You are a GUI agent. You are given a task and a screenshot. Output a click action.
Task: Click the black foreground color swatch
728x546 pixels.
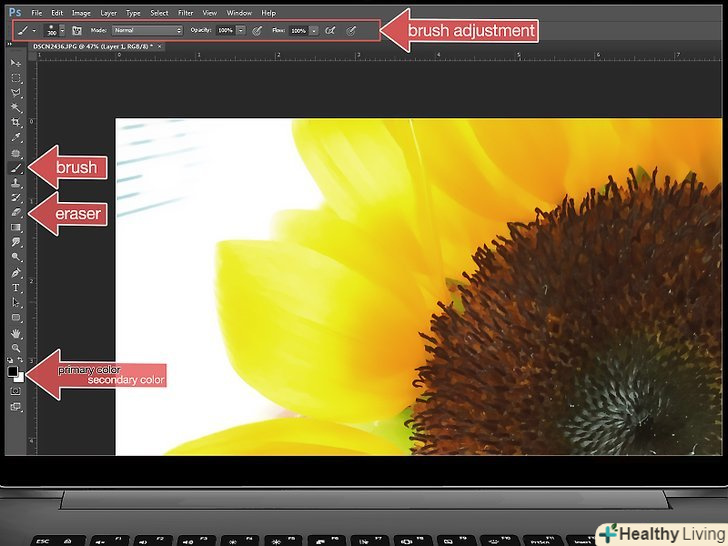point(12,371)
